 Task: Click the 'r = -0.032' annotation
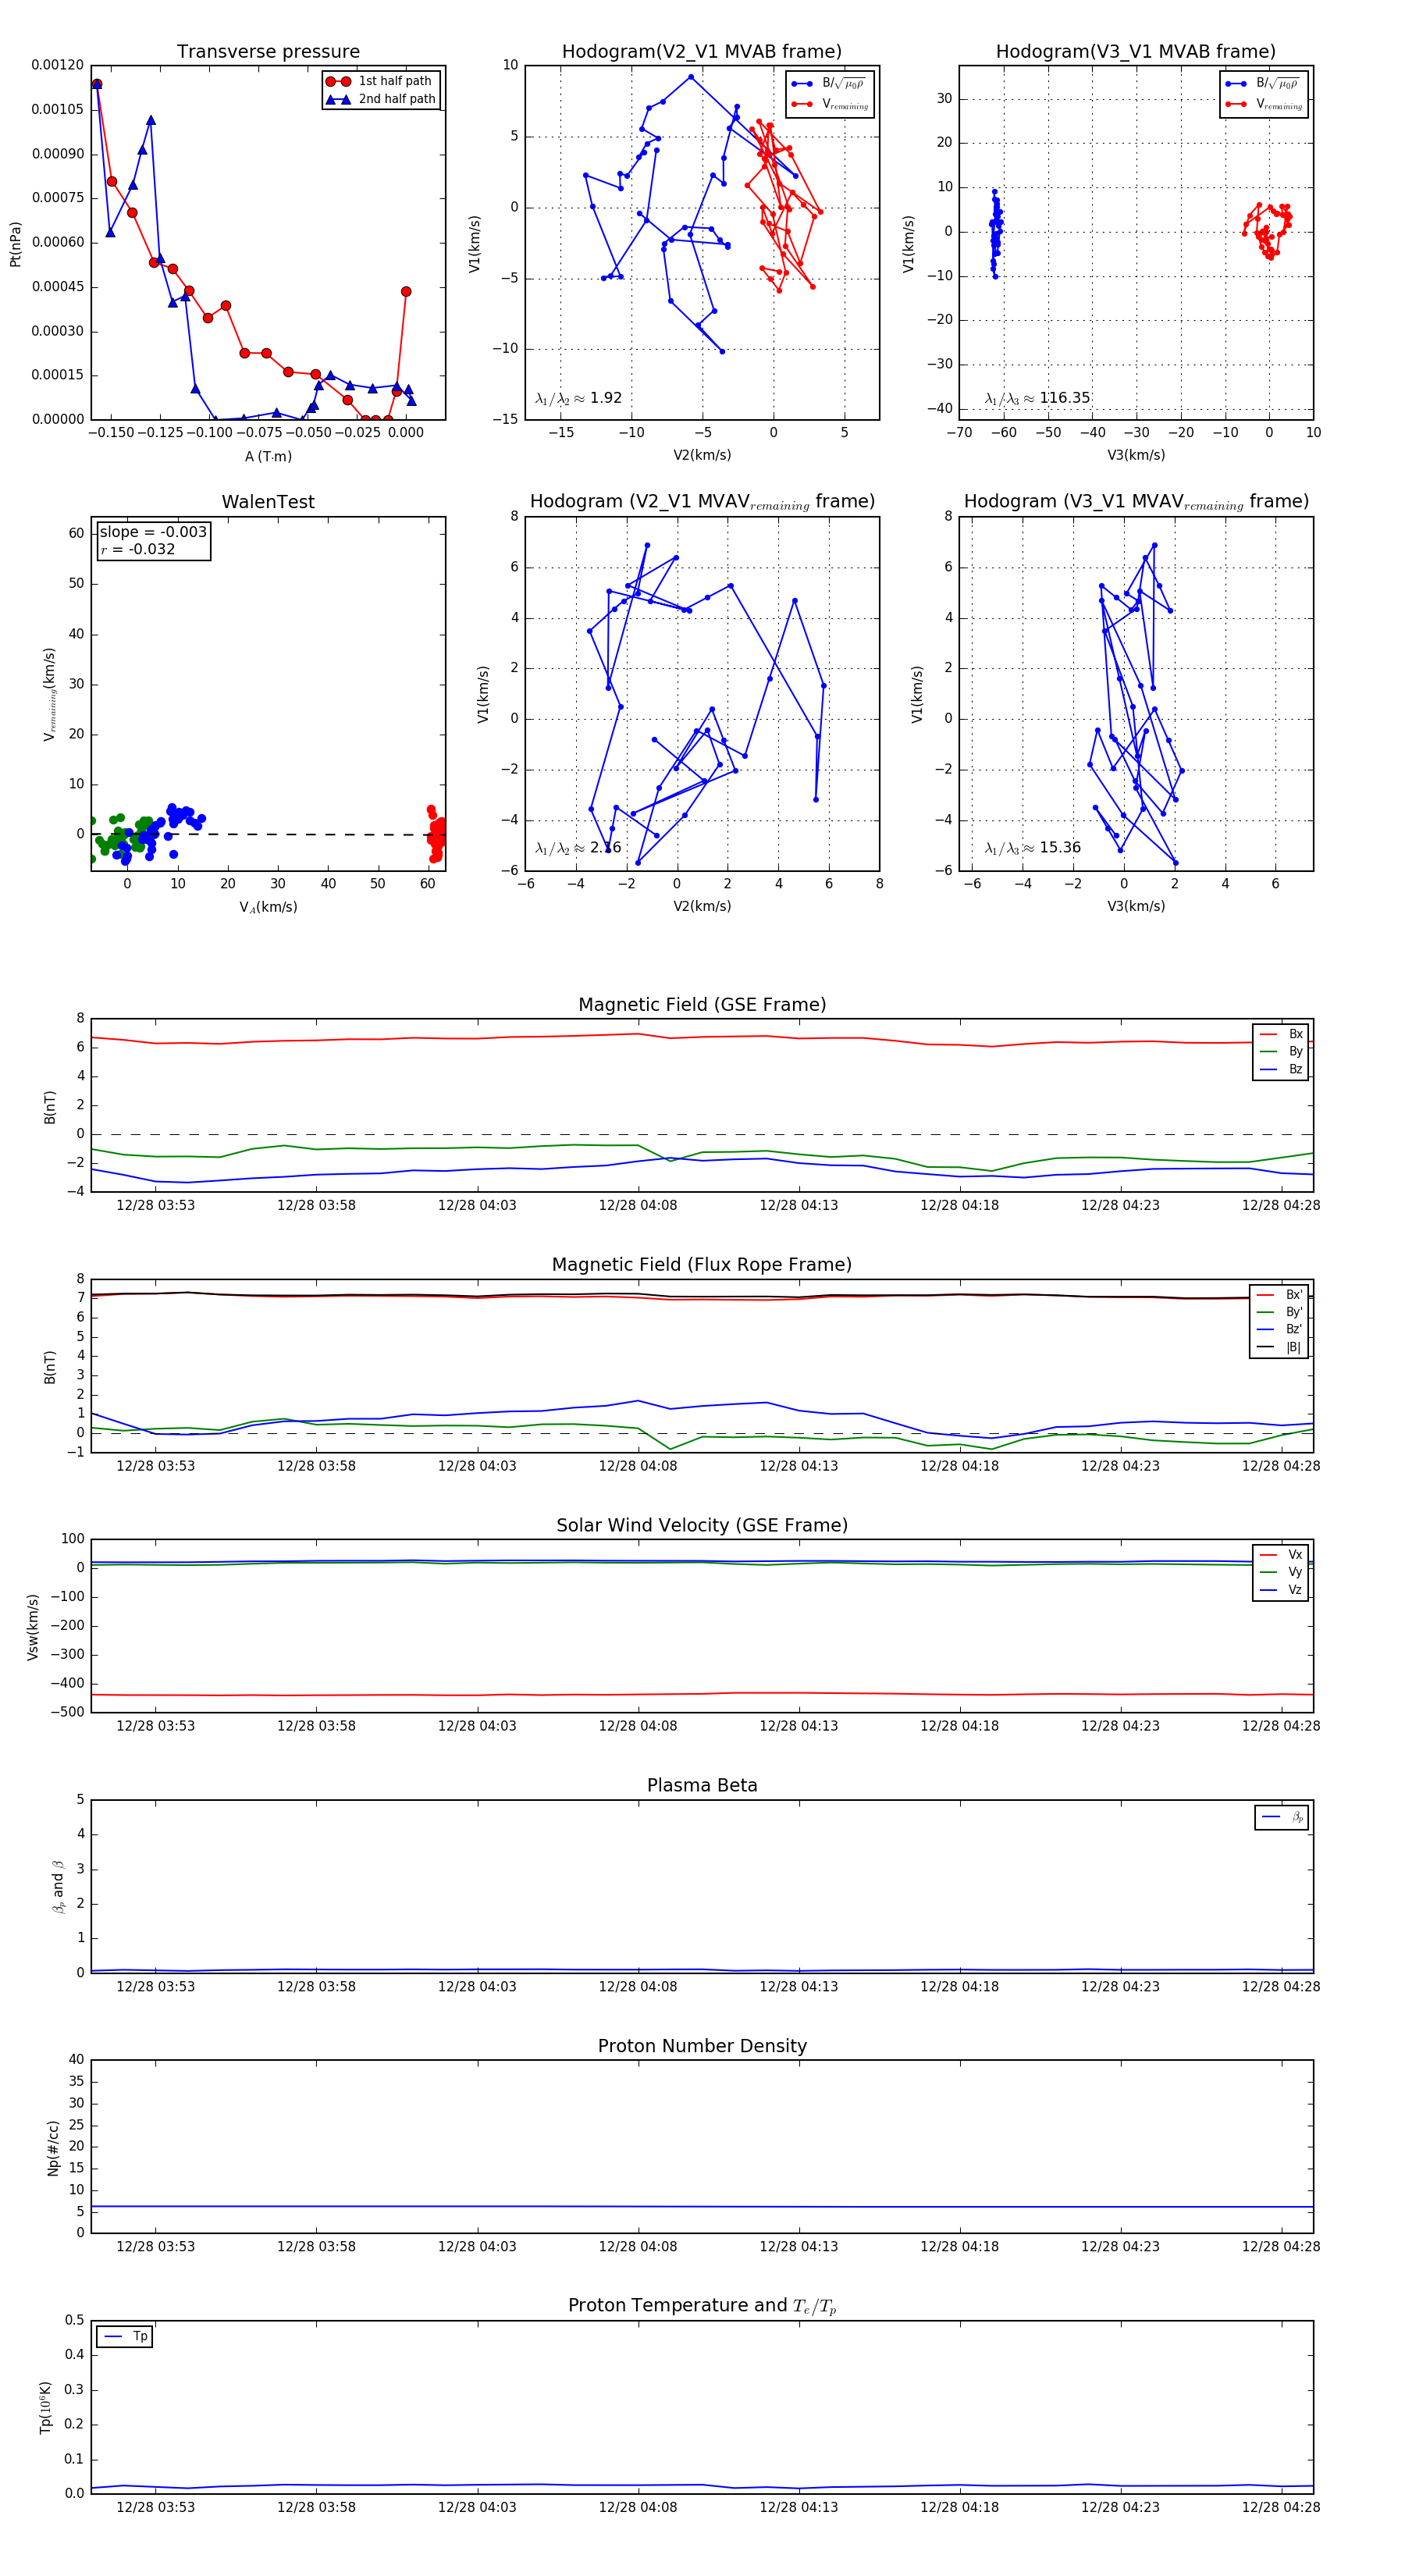click(x=138, y=549)
